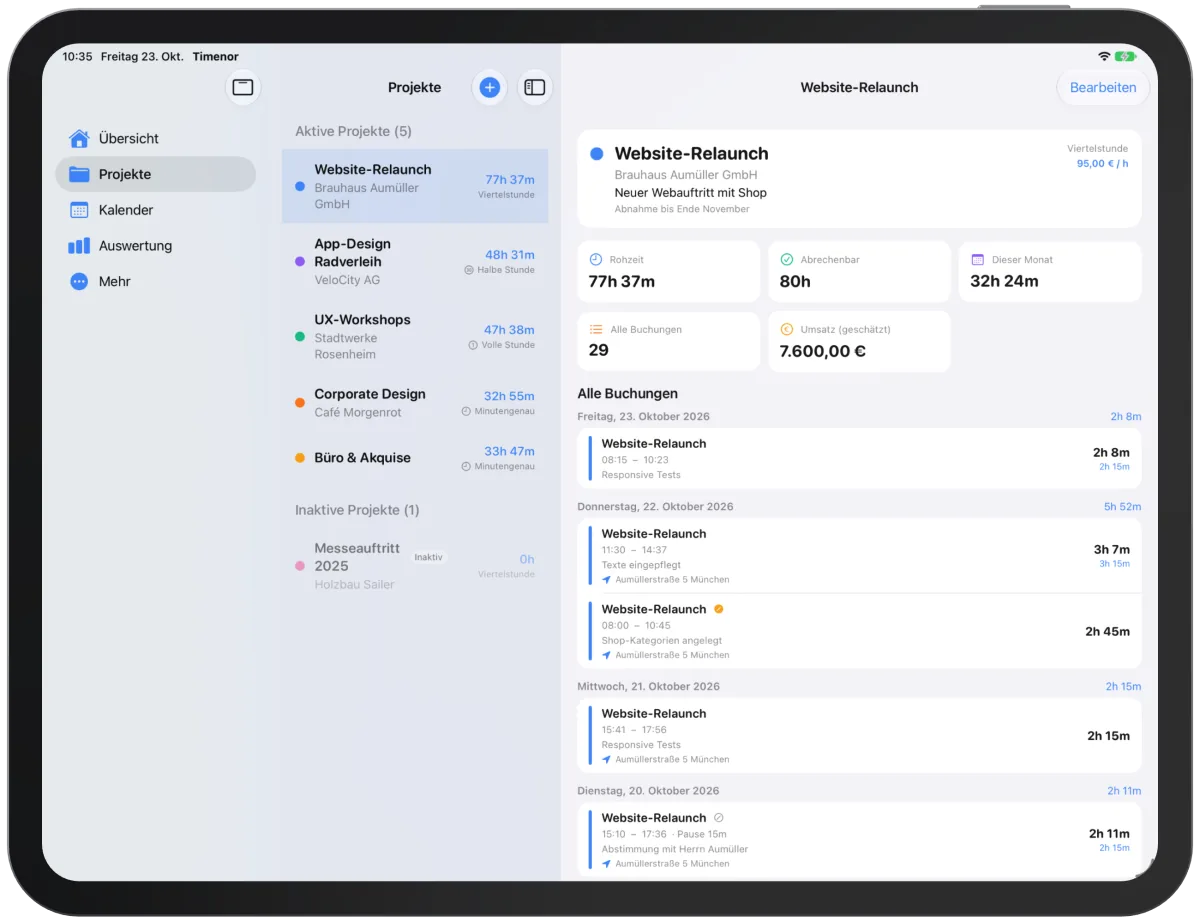This screenshot has width=1200, height=922.
Task: Select Projekte in the sidebar
Action: click(156, 174)
